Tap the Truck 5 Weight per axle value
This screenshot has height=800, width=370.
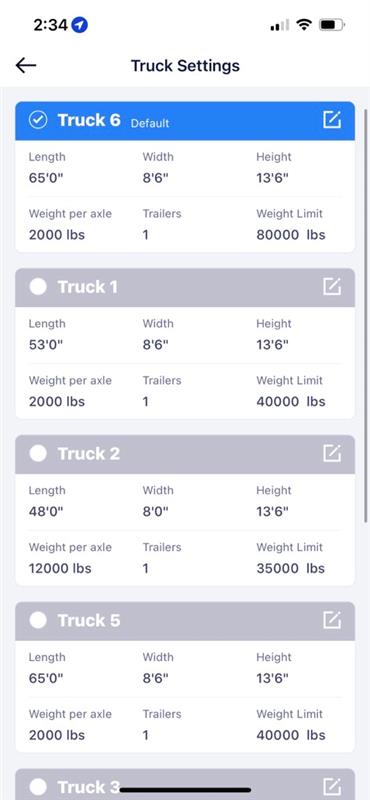click(x=57, y=735)
